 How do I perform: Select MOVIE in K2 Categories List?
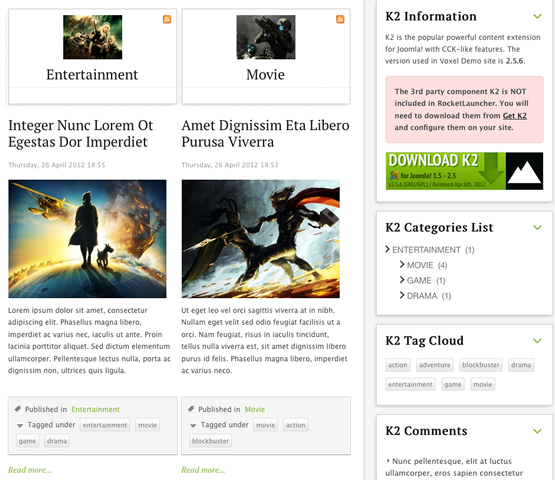[x=420, y=265]
